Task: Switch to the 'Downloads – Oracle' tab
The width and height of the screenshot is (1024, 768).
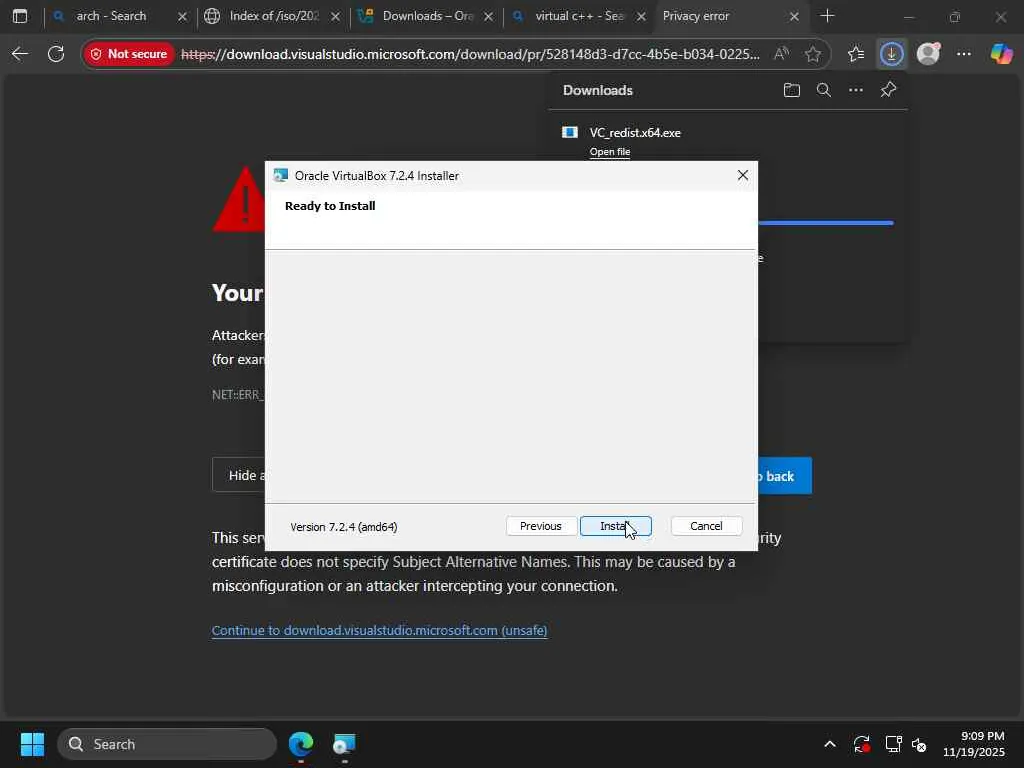Action: (x=427, y=16)
